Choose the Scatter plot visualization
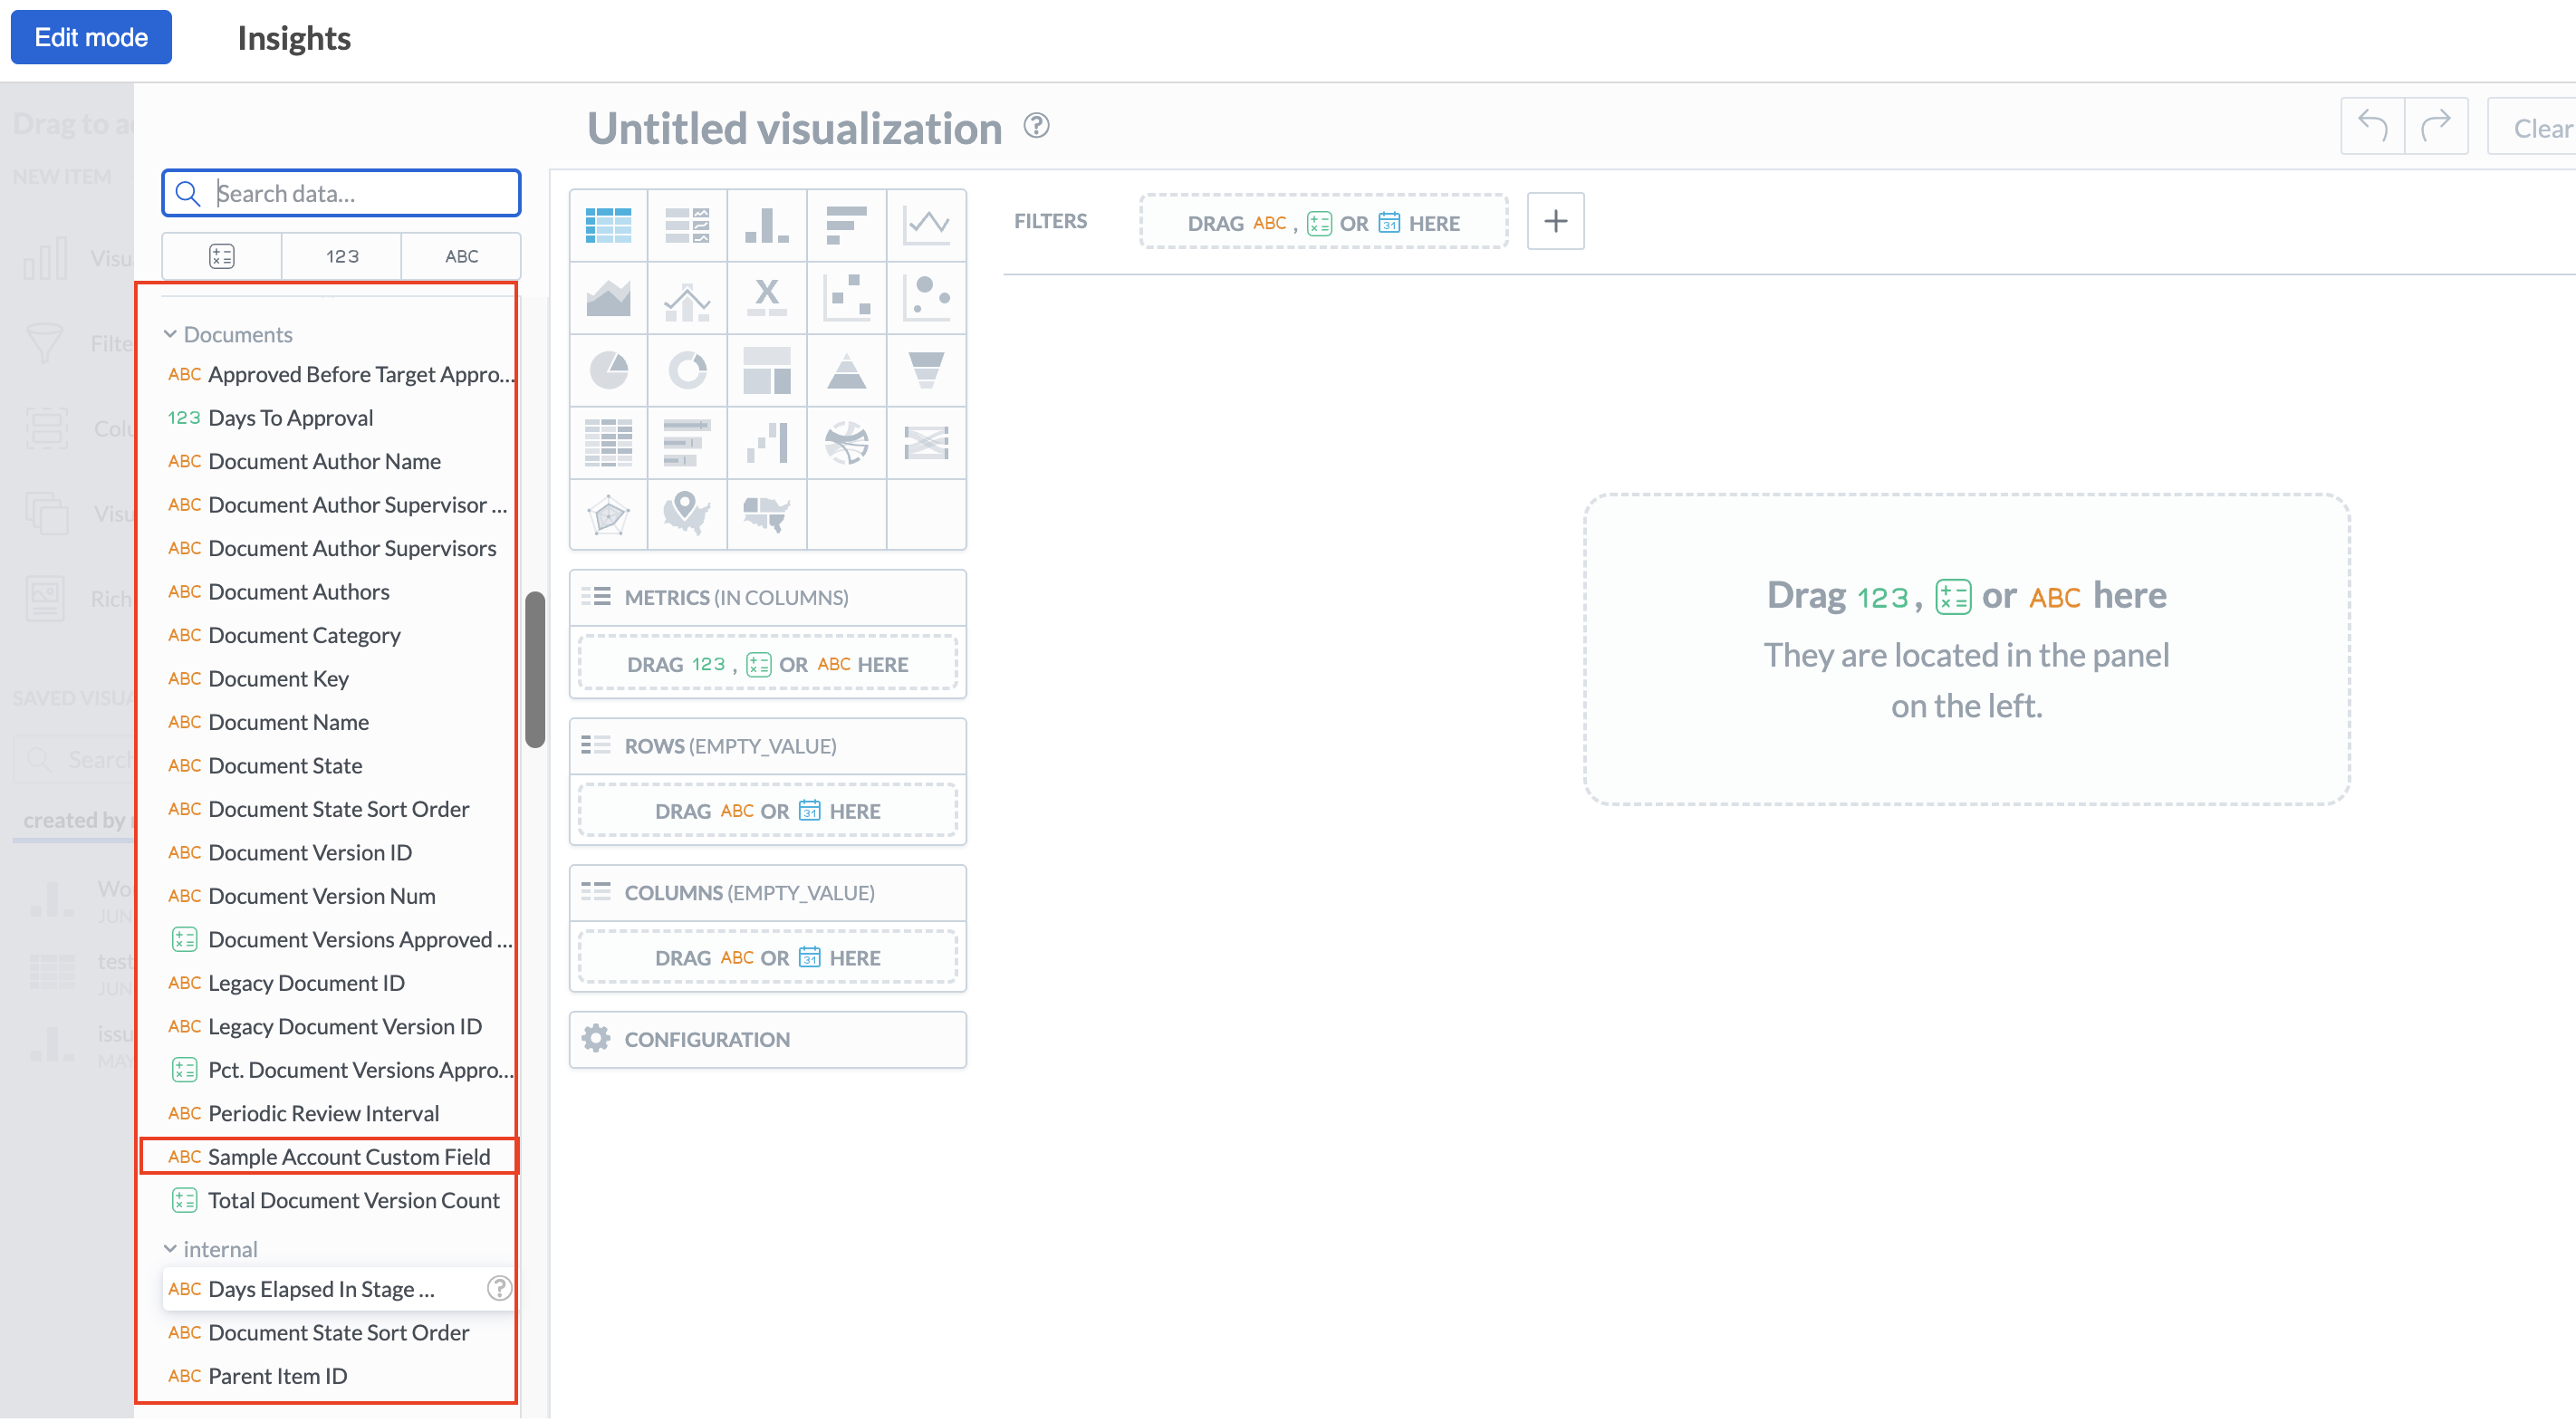The height and width of the screenshot is (1422, 2576). [846, 297]
